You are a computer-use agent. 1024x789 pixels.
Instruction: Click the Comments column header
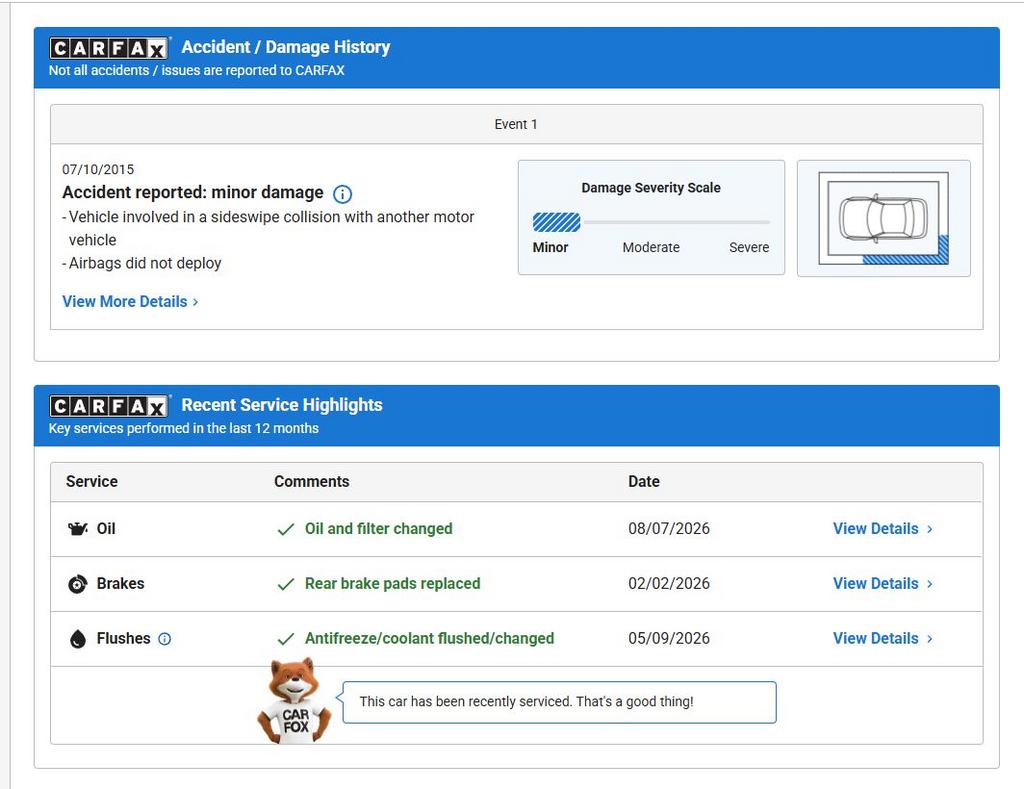(x=312, y=481)
